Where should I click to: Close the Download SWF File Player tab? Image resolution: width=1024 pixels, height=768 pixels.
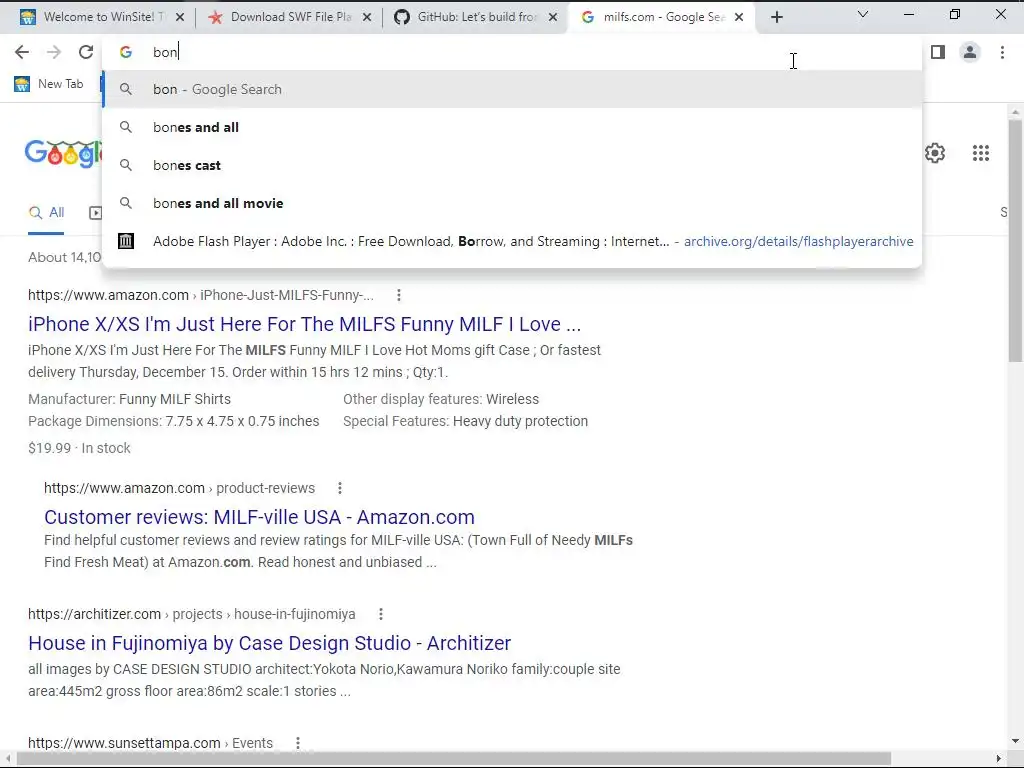point(367,18)
